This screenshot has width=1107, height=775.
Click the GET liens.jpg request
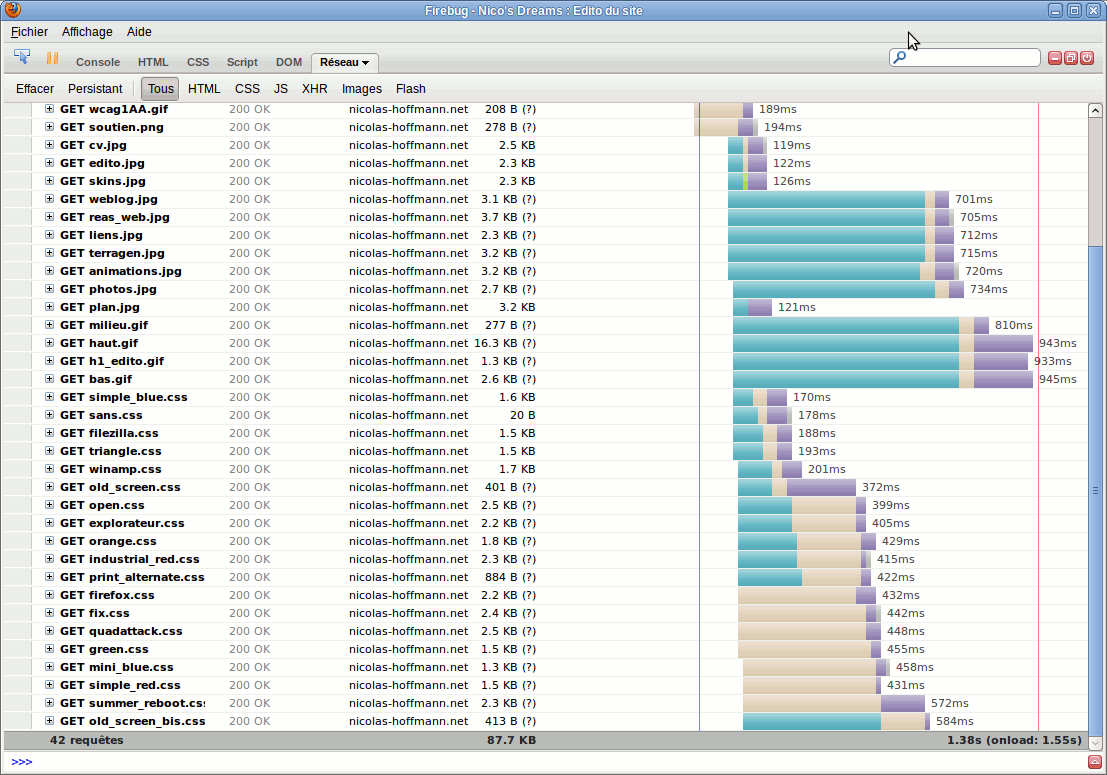tap(101, 235)
